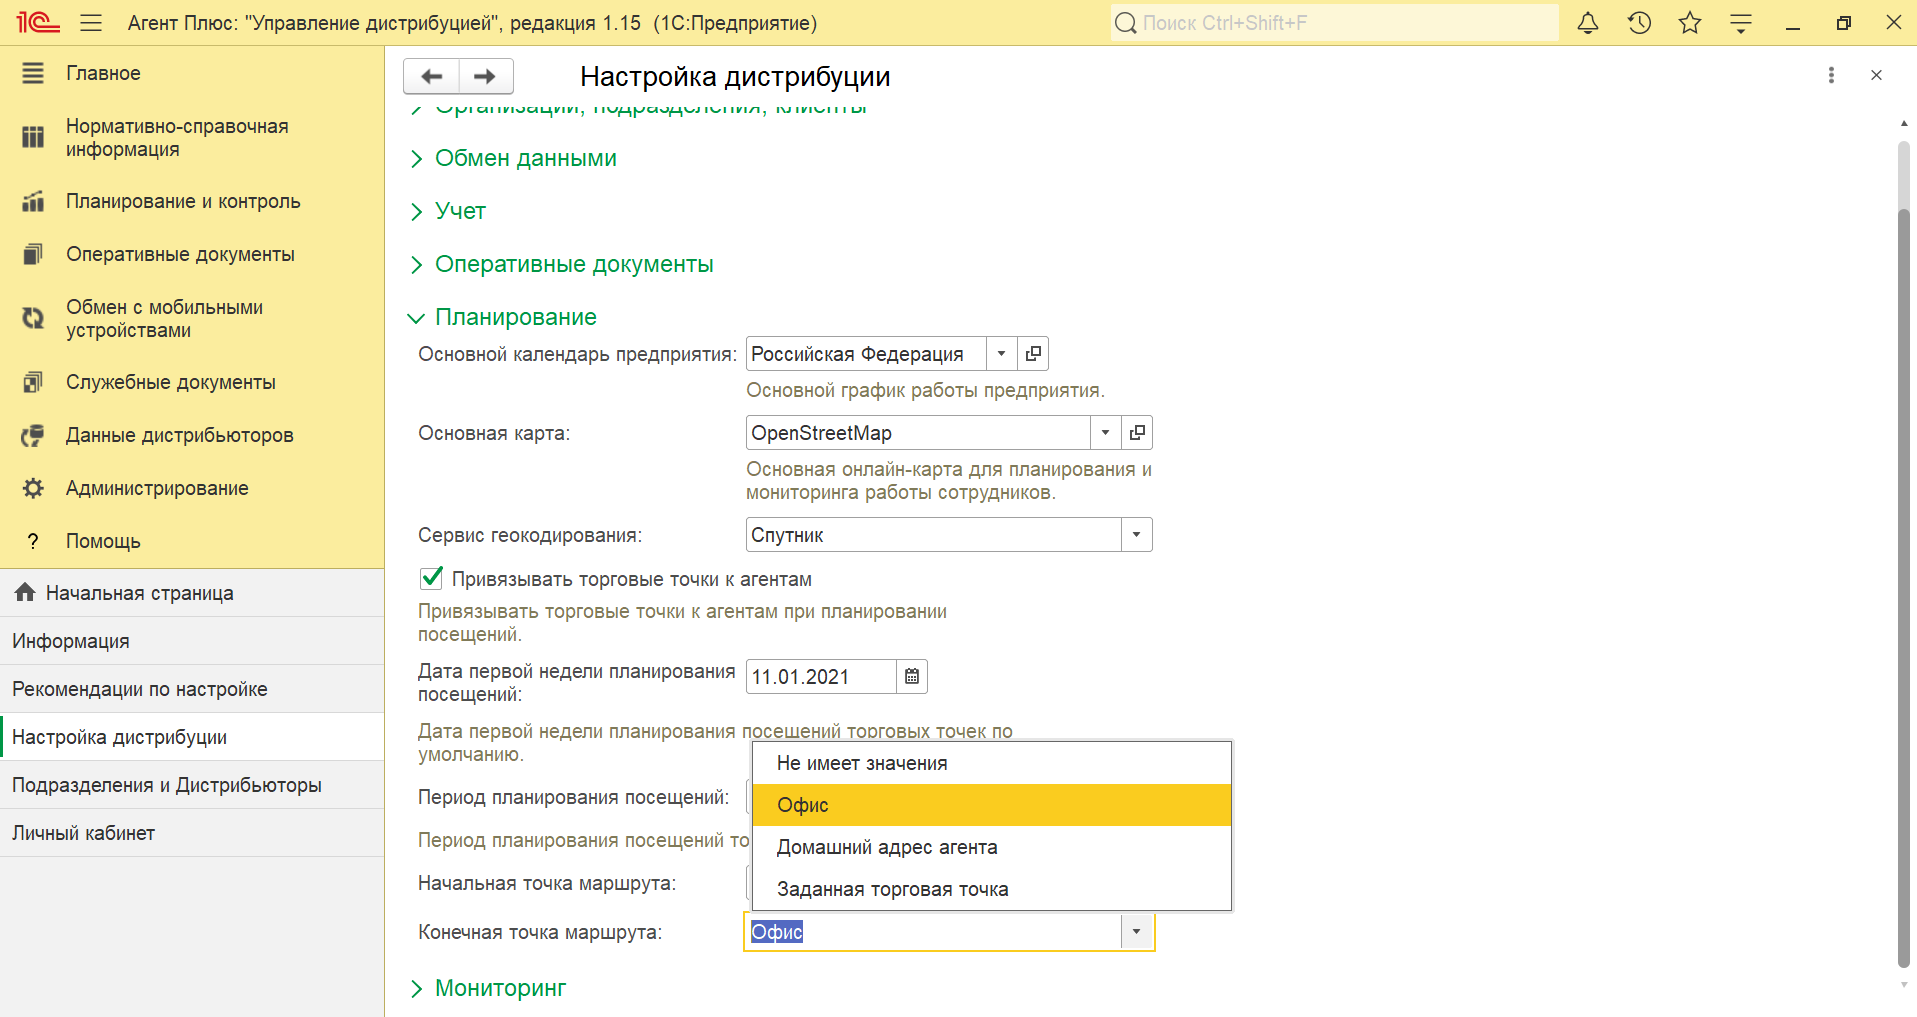Click Обмен с мобильными устройствами icon
Image resolution: width=1917 pixels, height=1017 pixels.
tap(33, 318)
